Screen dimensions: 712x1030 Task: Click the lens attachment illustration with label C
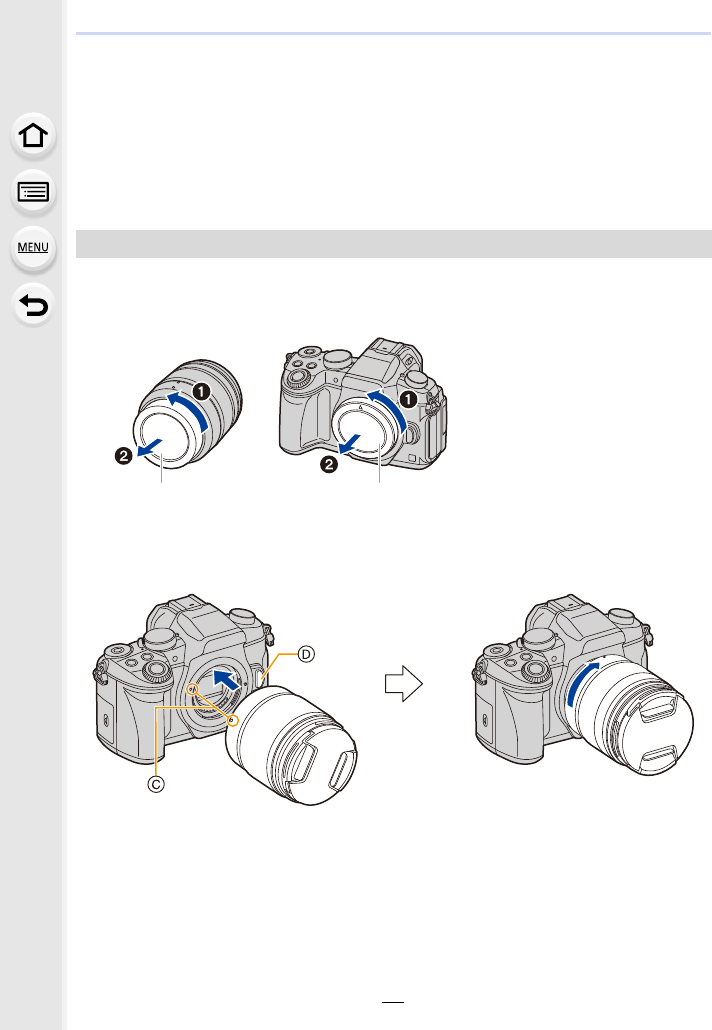click(226, 698)
